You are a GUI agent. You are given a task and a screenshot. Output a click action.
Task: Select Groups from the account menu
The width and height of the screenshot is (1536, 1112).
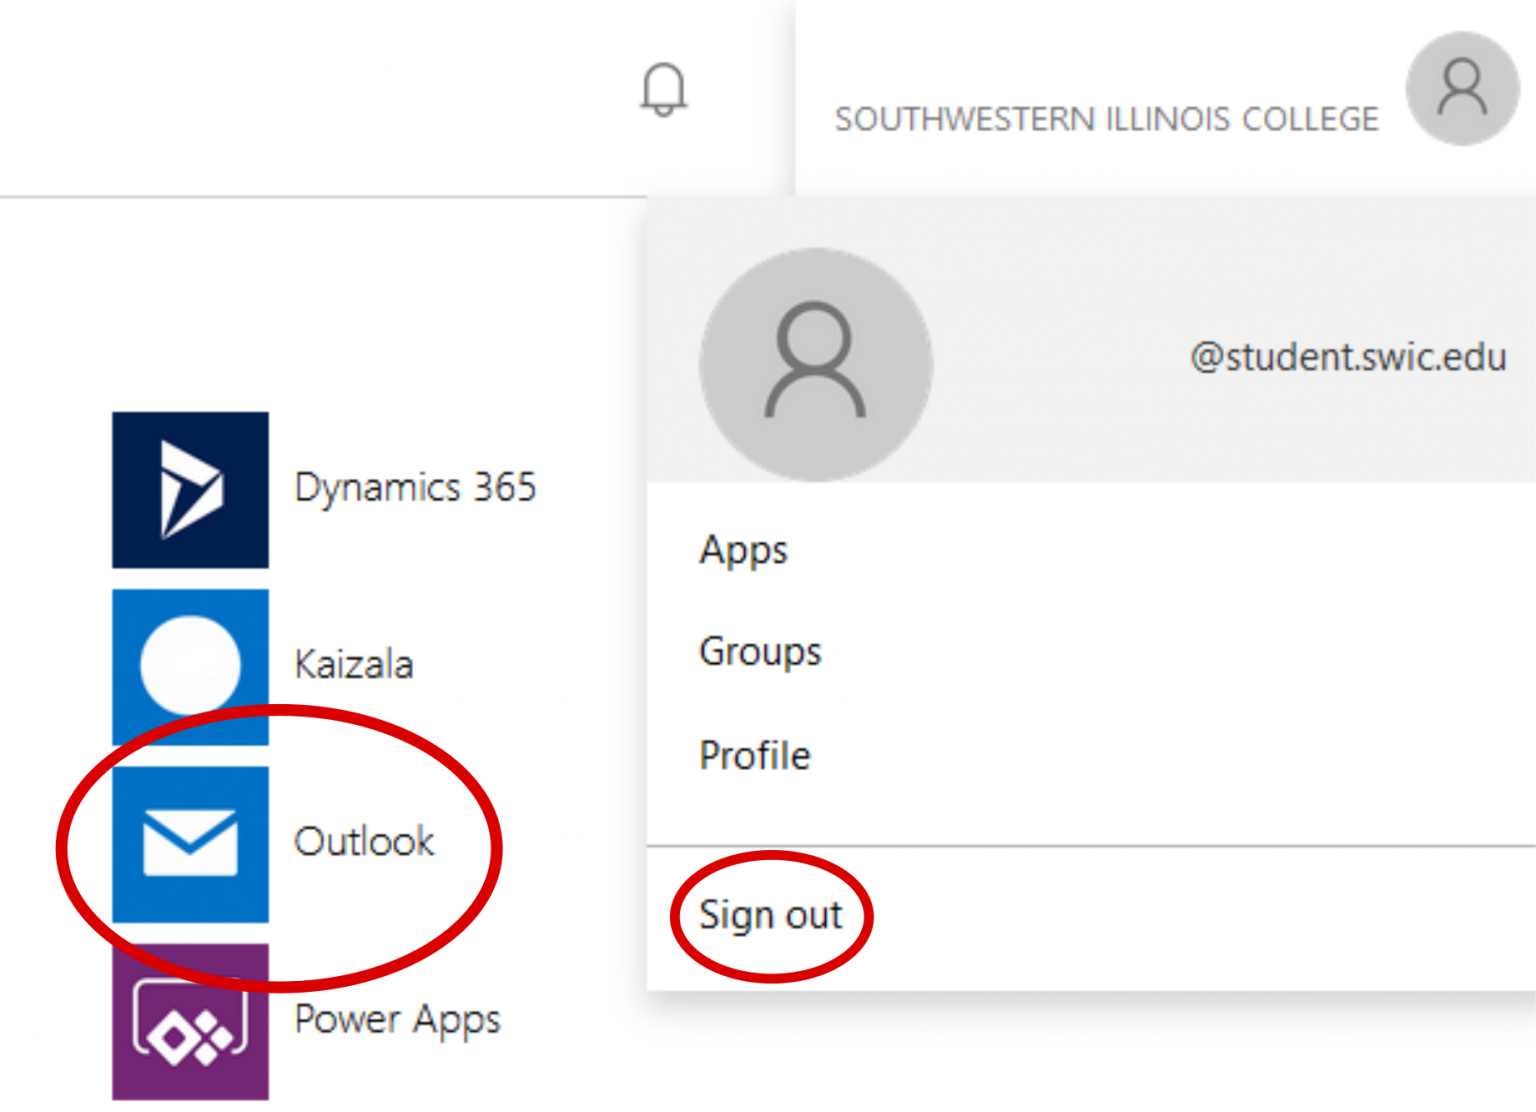pyautogui.click(x=760, y=652)
